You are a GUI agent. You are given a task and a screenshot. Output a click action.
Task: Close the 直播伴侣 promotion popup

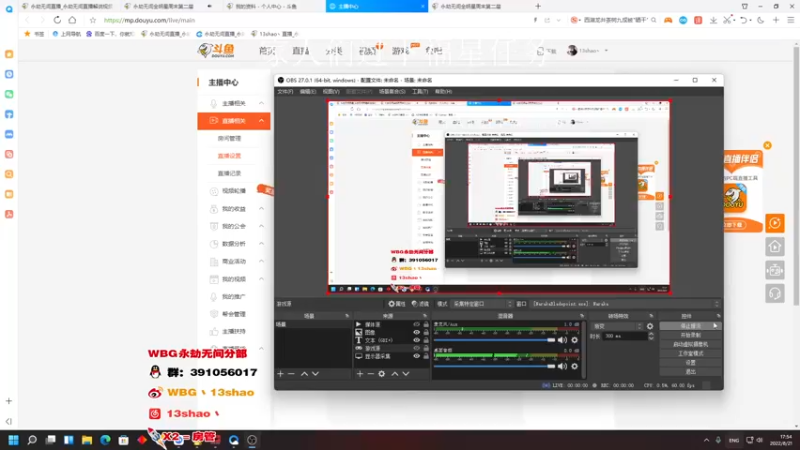(767, 145)
